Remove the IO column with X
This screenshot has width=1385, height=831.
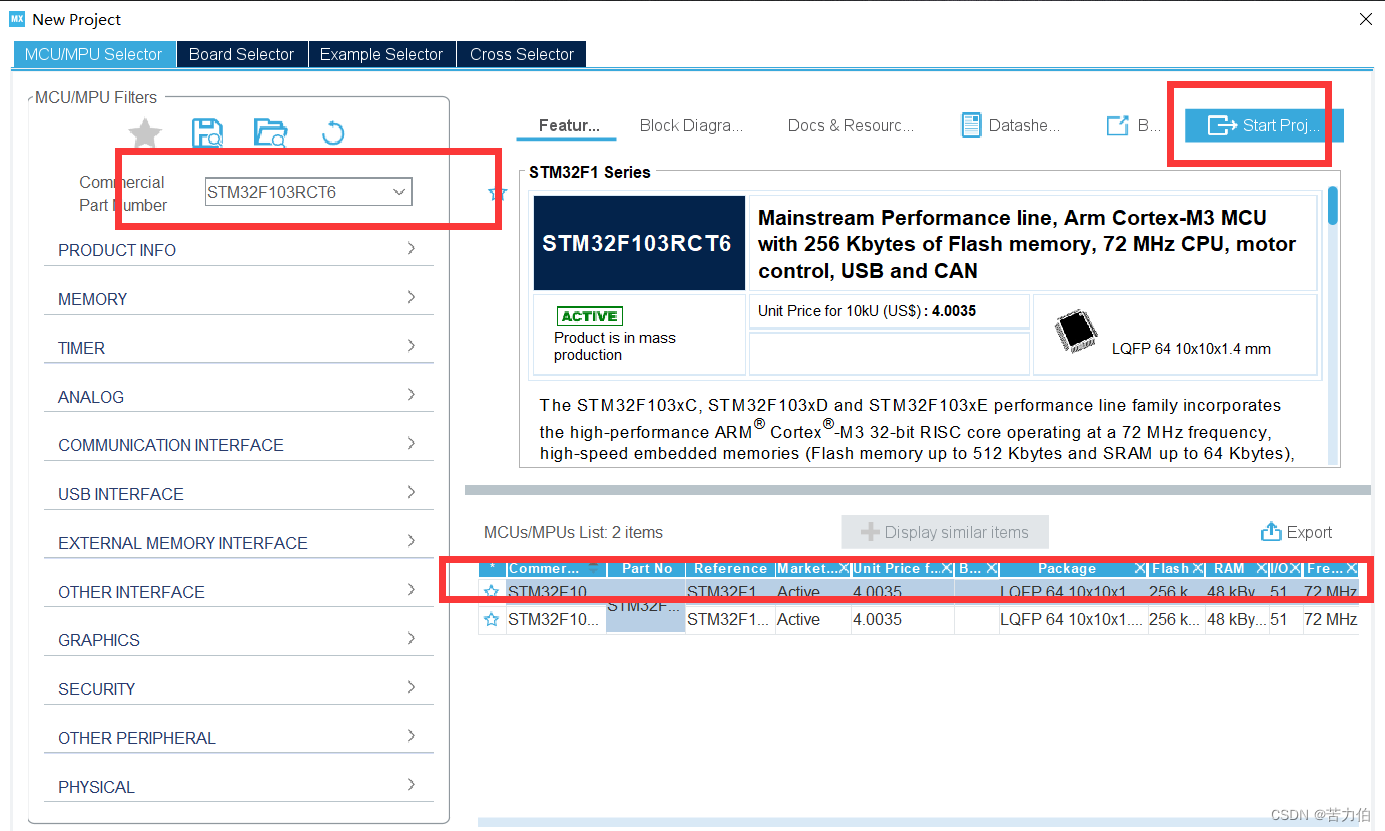click(x=1296, y=568)
